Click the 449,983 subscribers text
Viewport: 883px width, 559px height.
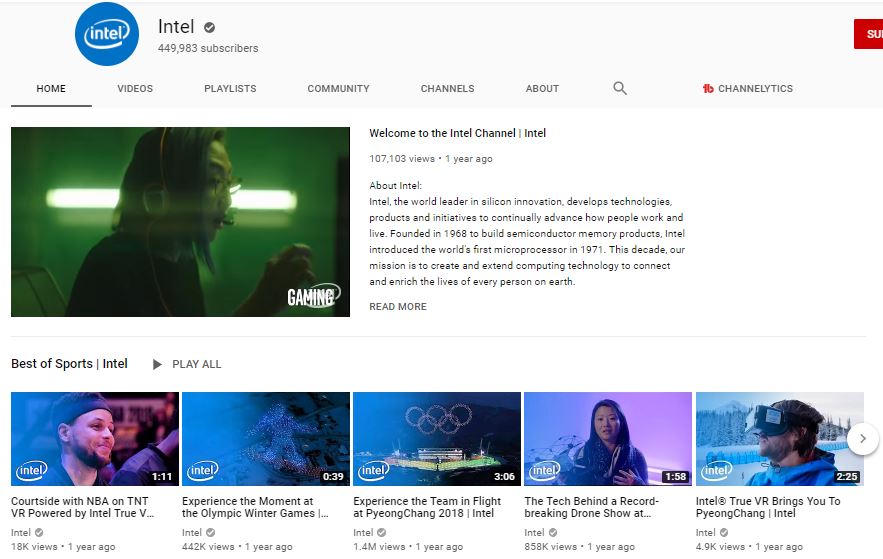(208, 48)
